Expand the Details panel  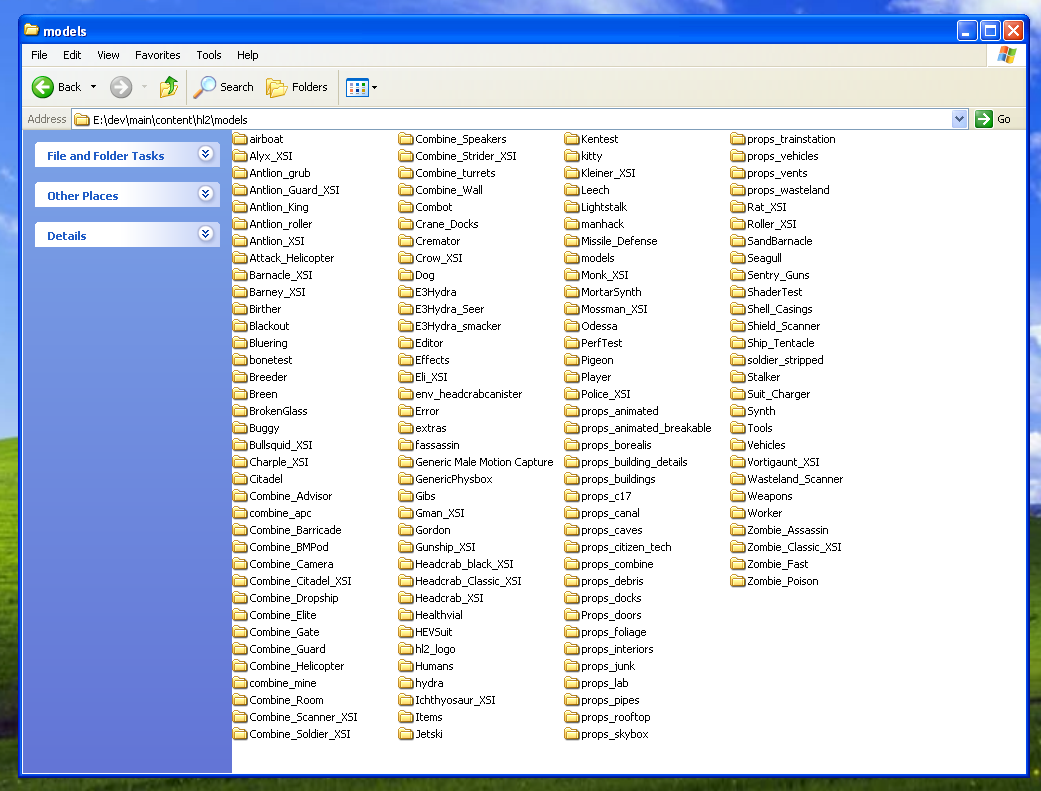pos(205,234)
